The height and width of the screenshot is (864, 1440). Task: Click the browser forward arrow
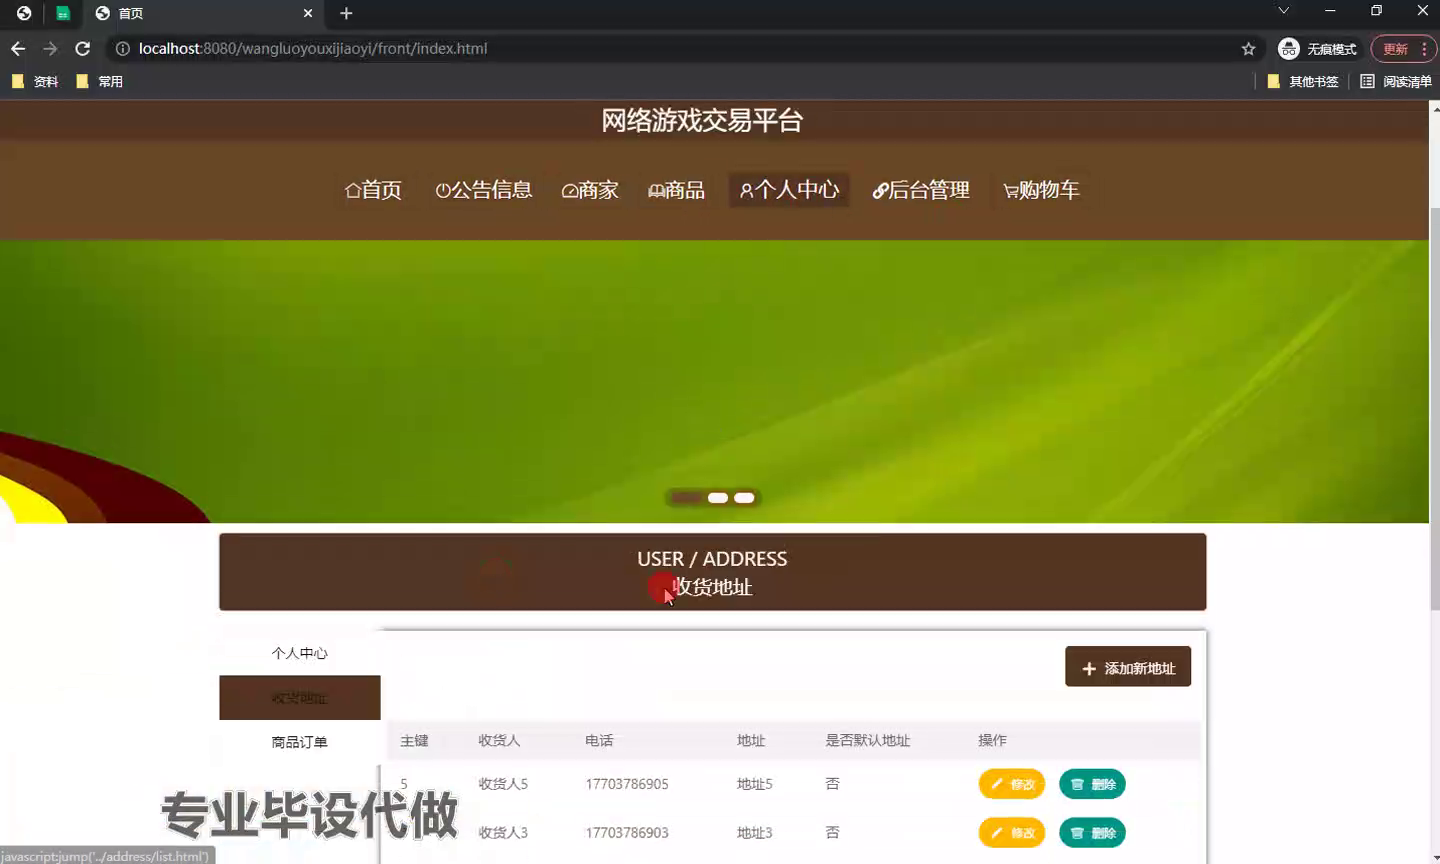pos(50,48)
